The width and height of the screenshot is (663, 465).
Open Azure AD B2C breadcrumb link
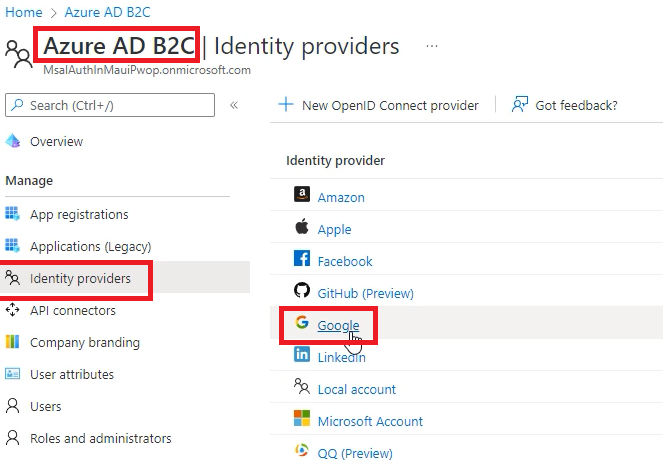pyautogui.click(x=107, y=12)
